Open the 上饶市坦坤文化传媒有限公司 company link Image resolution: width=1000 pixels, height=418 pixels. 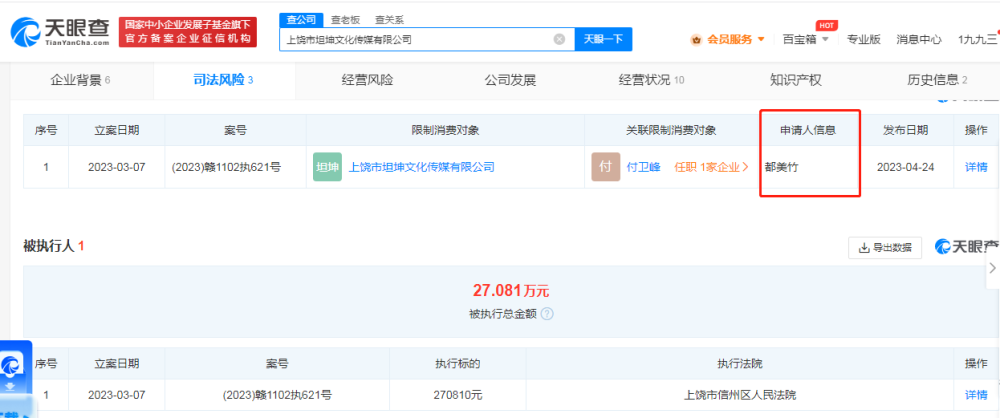pos(422,167)
